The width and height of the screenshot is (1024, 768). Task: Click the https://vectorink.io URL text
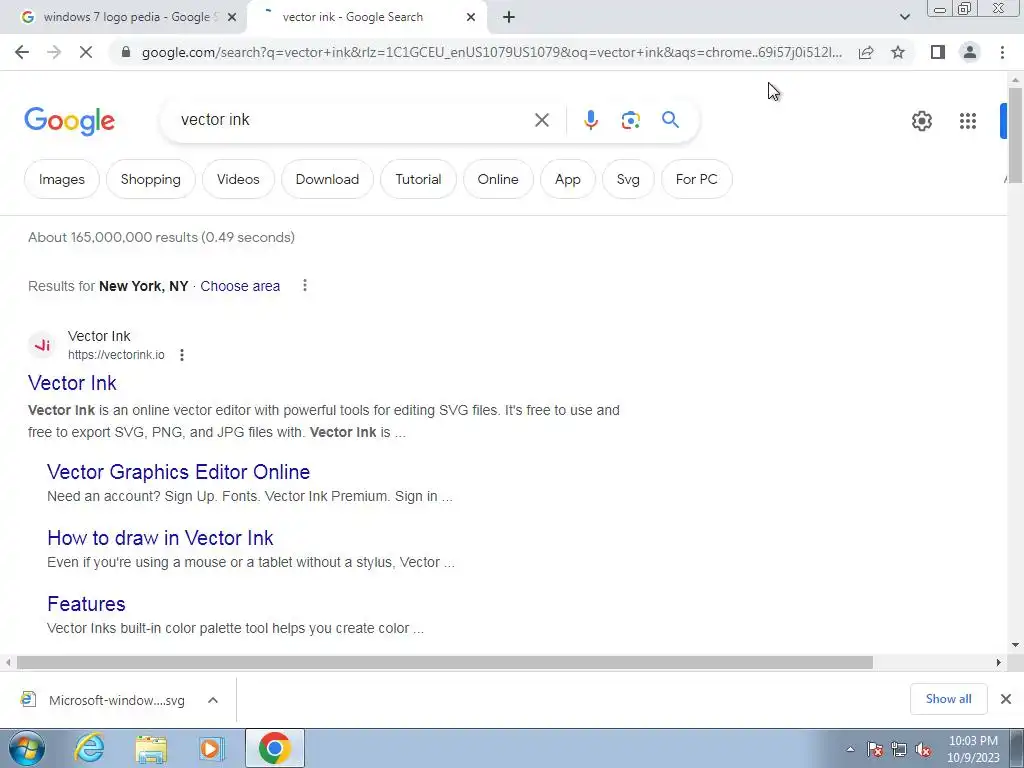pyautogui.click(x=116, y=355)
